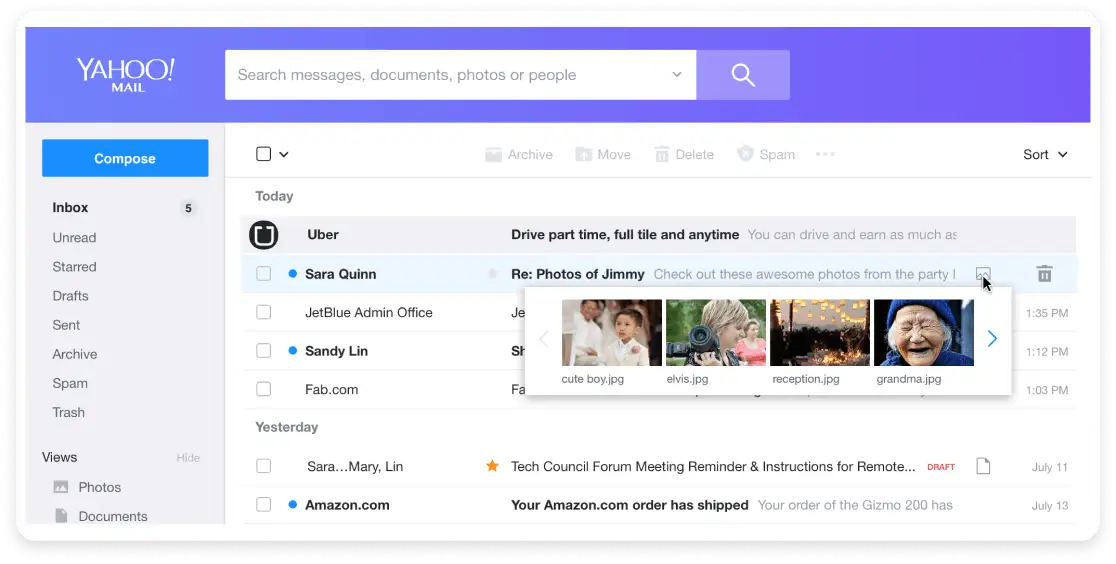Screen dimensions: 1116x564
Task: Open the more actions ellipsis menu
Action: pos(825,154)
